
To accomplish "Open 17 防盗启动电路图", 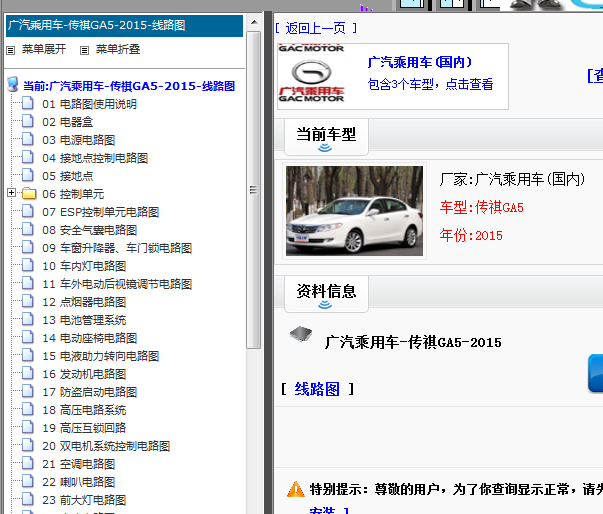I will pyautogui.click(x=90, y=392).
